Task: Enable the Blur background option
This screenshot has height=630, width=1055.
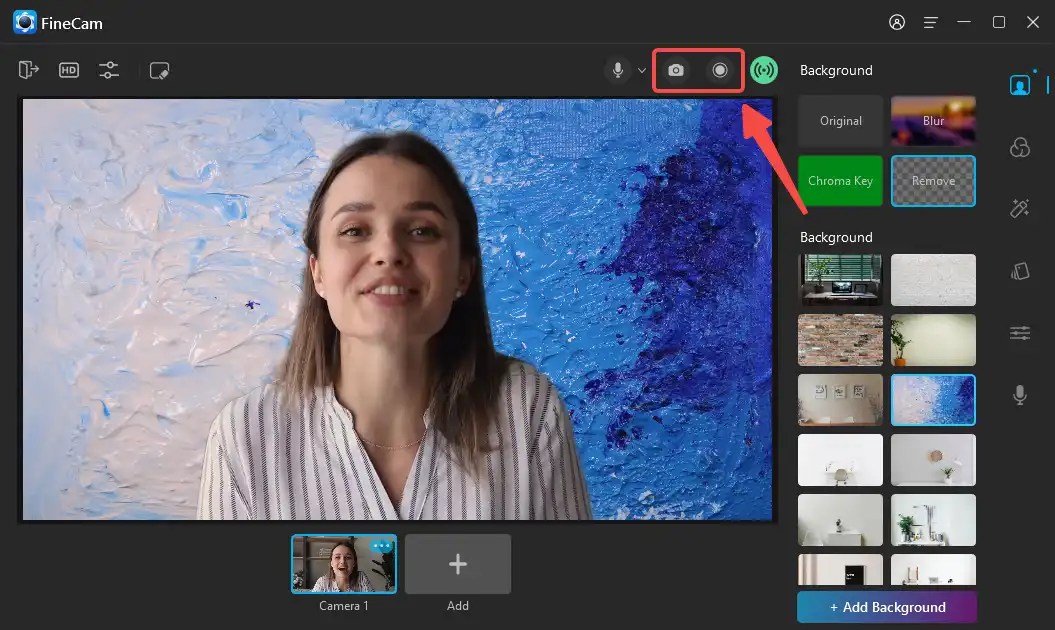Action: tap(933, 120)
